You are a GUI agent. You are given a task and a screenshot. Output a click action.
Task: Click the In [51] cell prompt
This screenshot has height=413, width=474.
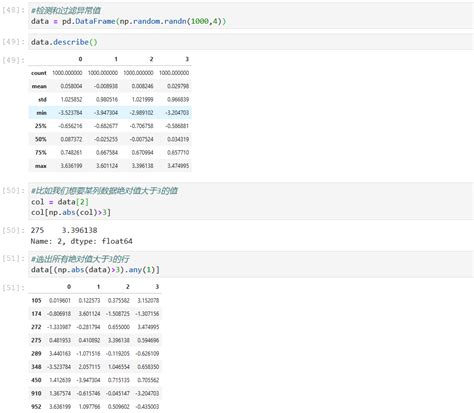[x=13, y=259]
